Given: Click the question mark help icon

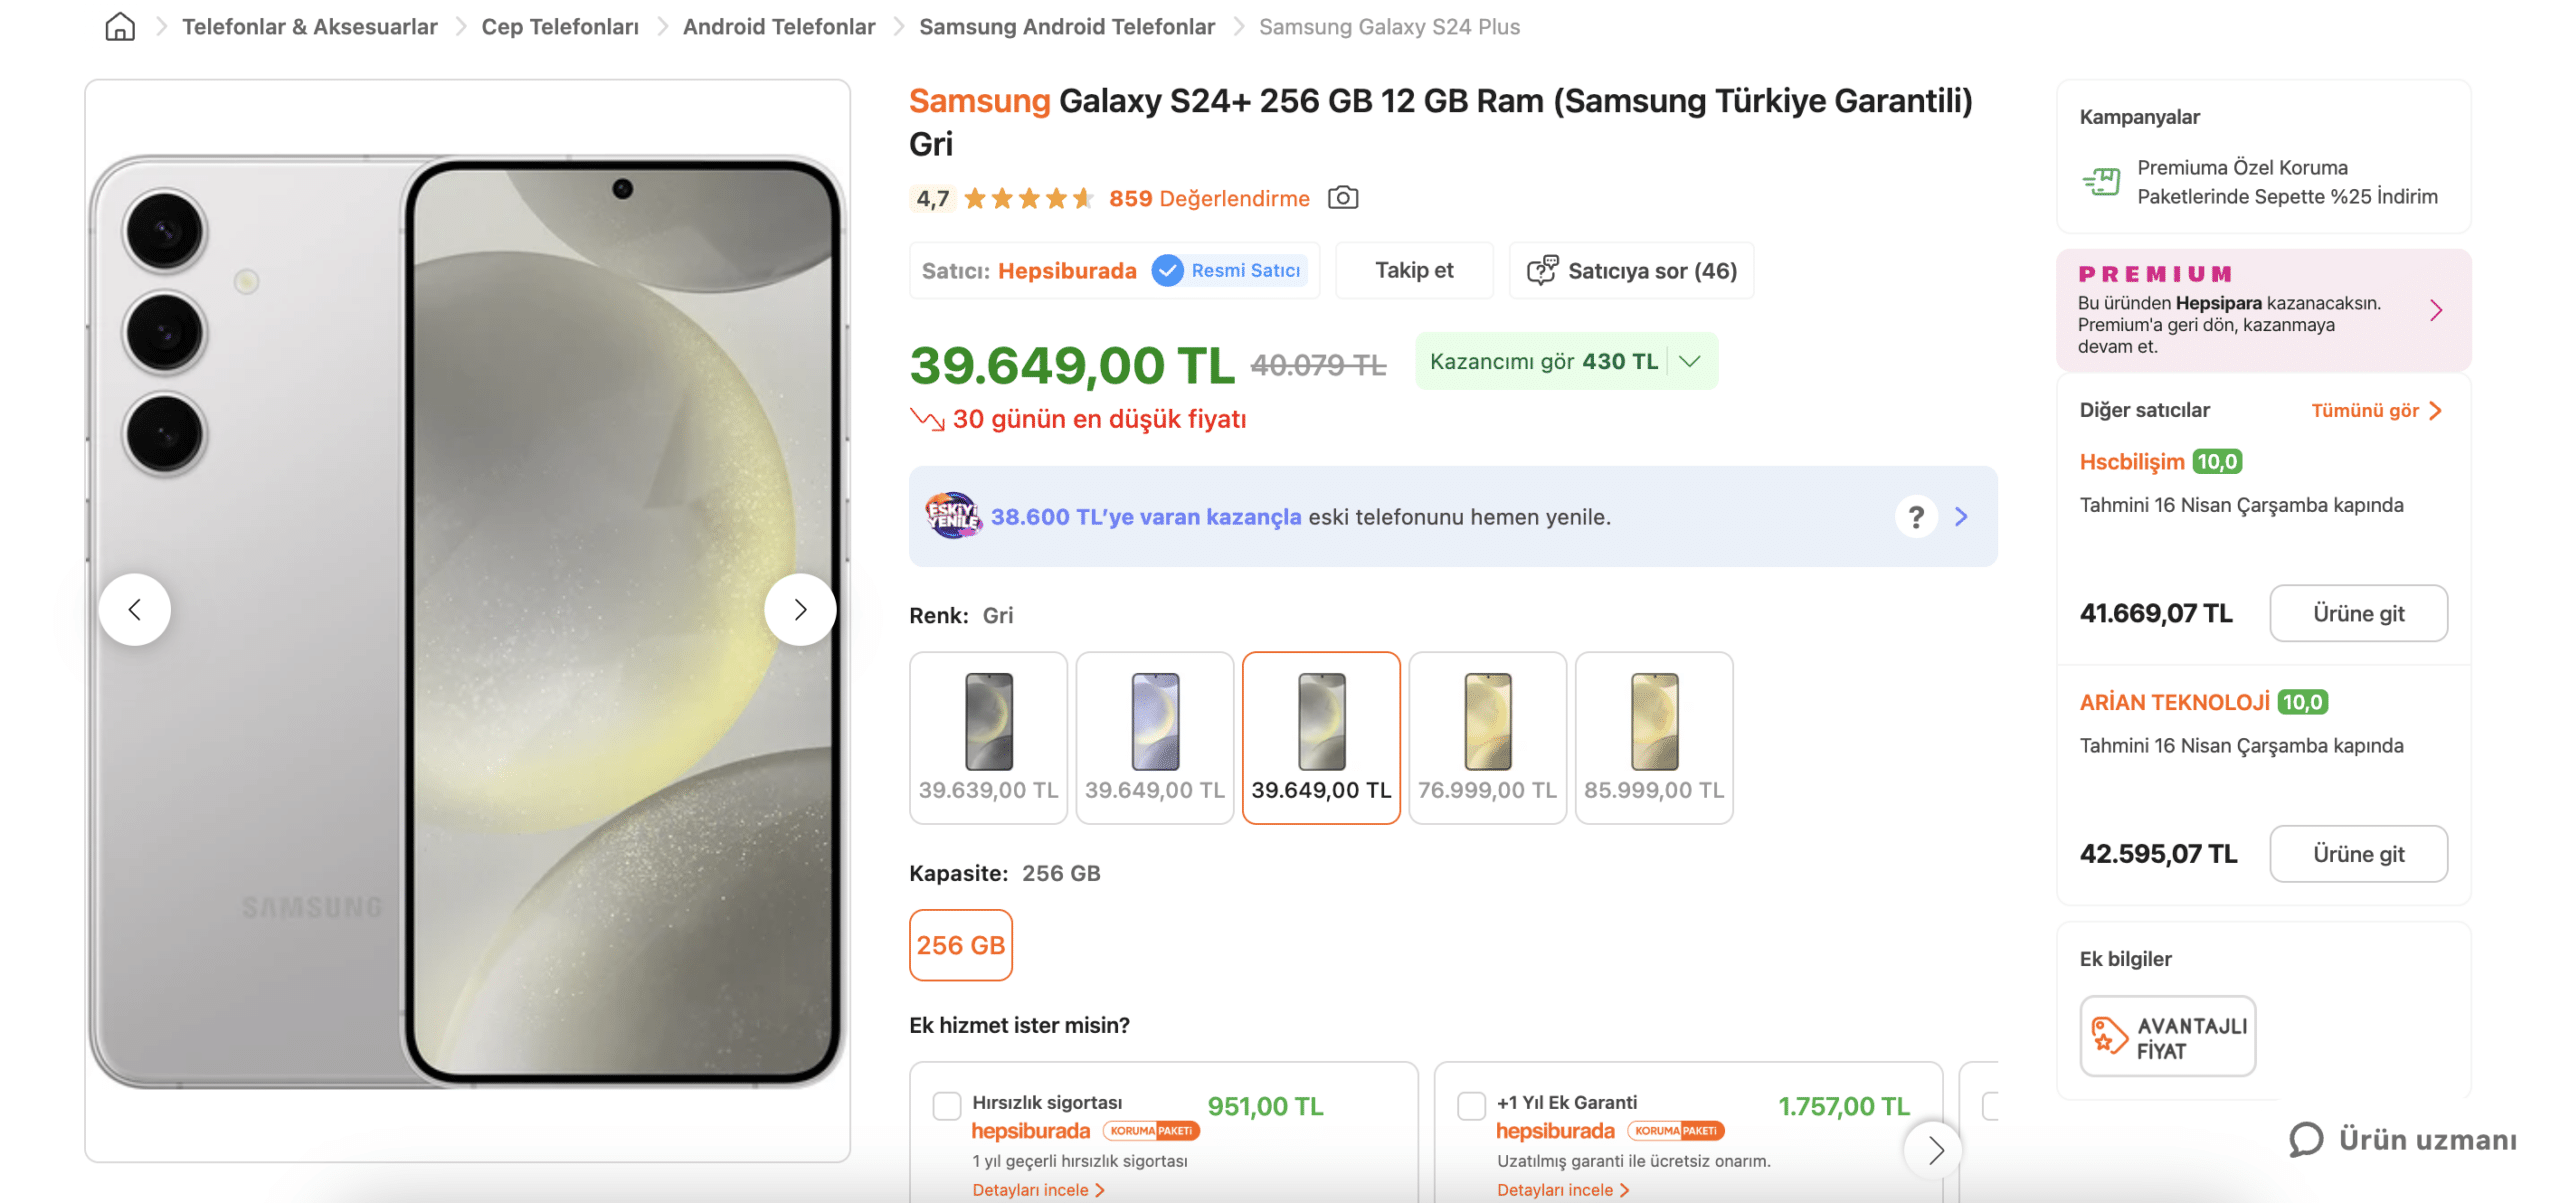Looking at the screenshot, I should pyautogui.click(x=1915, y=517).
